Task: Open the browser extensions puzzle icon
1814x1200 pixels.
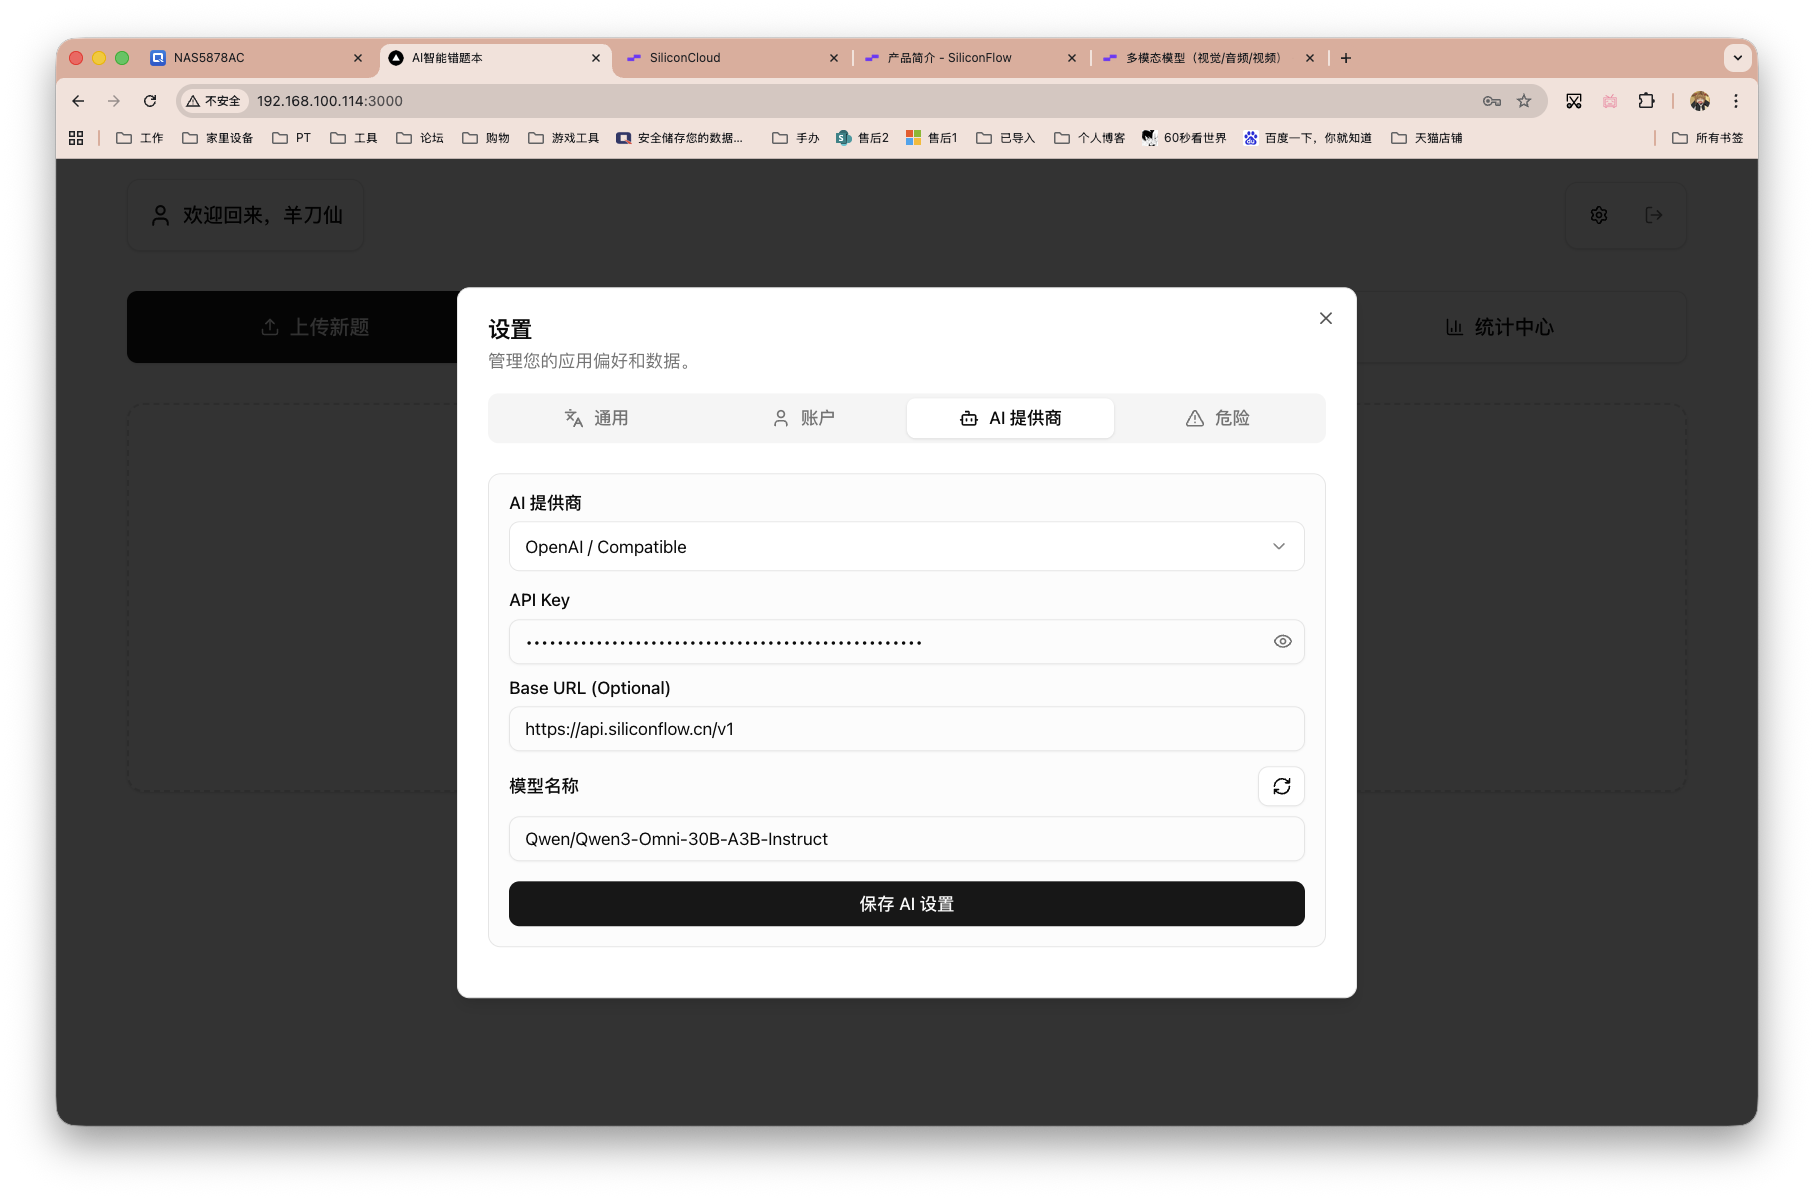Action: coord(1646,101)
